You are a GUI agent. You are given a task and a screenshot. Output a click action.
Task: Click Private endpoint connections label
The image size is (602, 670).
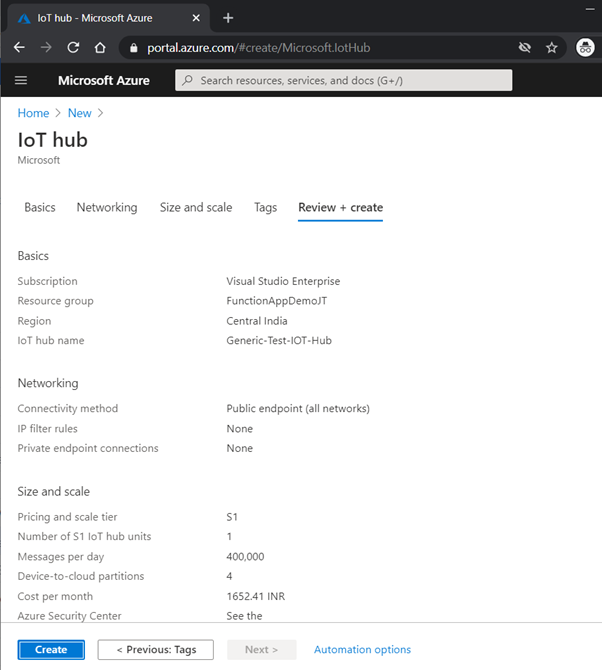click(88, 448)
